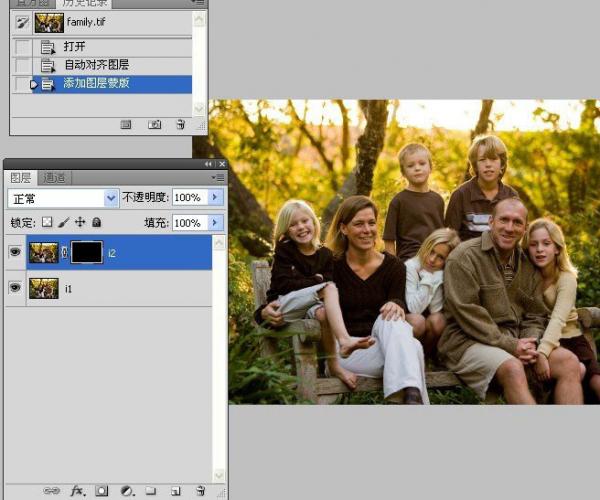Delete current state in History panel trash

[x=181, y=124]
